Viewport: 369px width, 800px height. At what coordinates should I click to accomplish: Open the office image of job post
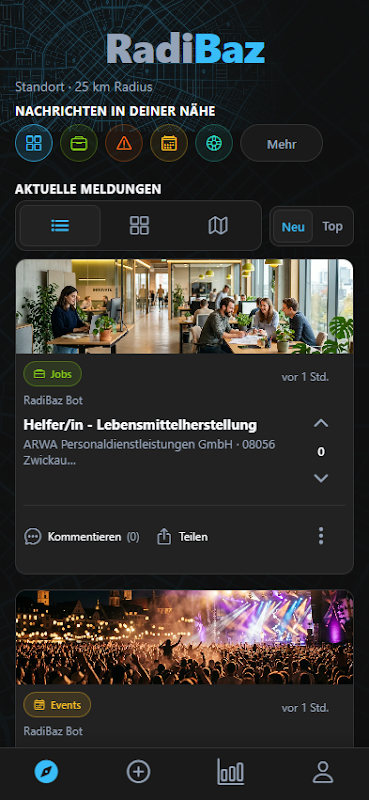pos(184,307)
